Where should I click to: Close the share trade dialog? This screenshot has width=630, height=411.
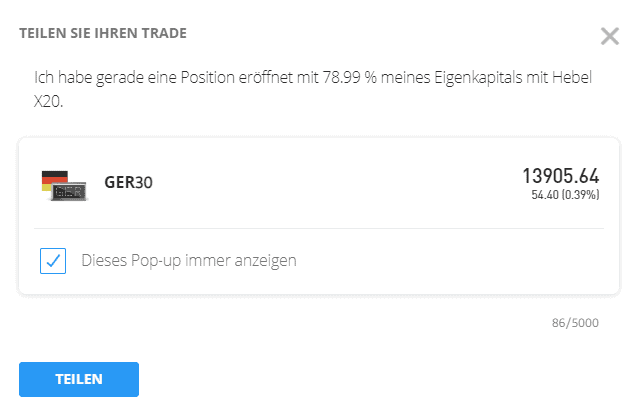609,37
